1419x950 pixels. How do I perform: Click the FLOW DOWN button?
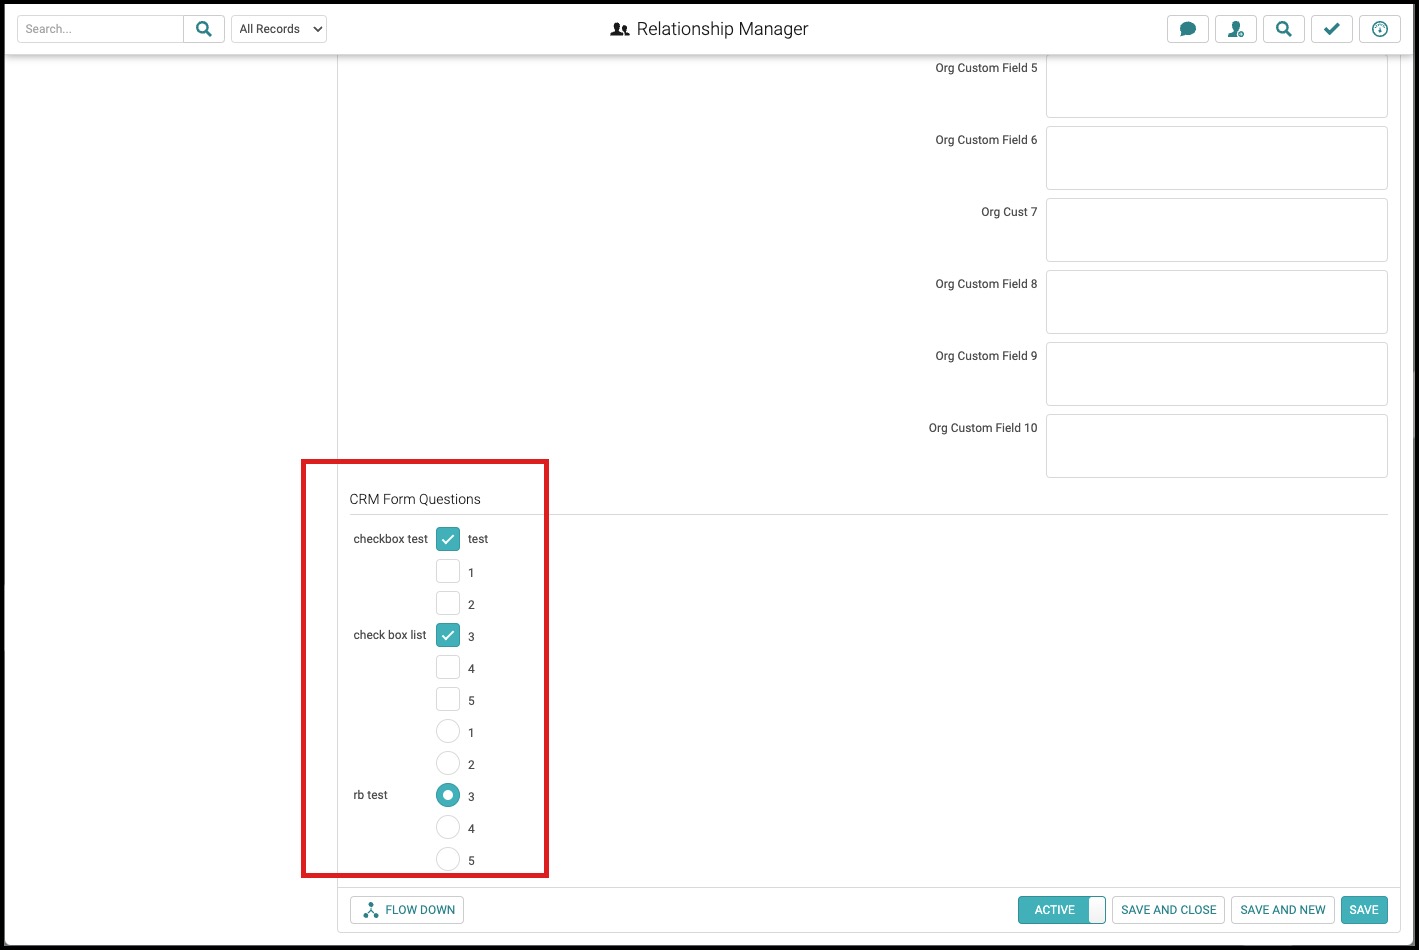tap(407, 910)
